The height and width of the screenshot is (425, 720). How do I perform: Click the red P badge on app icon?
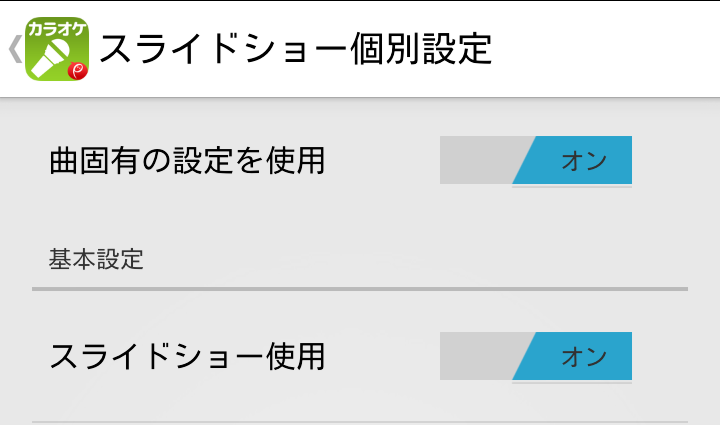coord(78,71)
